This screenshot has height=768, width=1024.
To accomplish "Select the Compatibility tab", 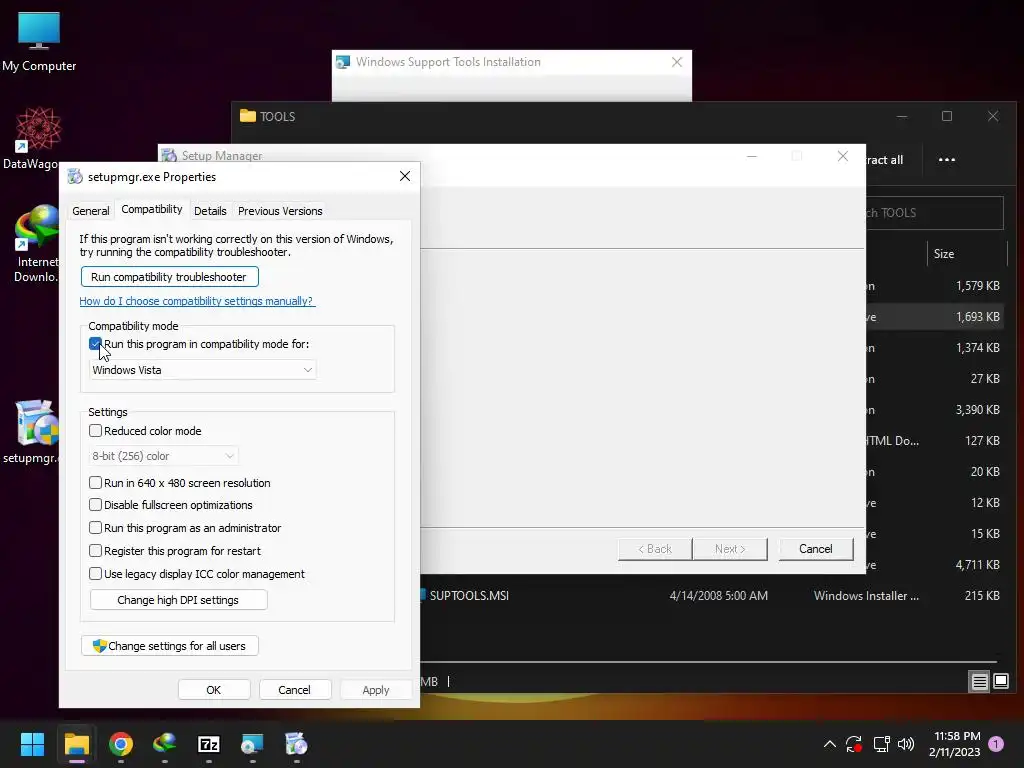I will point(152,209).
